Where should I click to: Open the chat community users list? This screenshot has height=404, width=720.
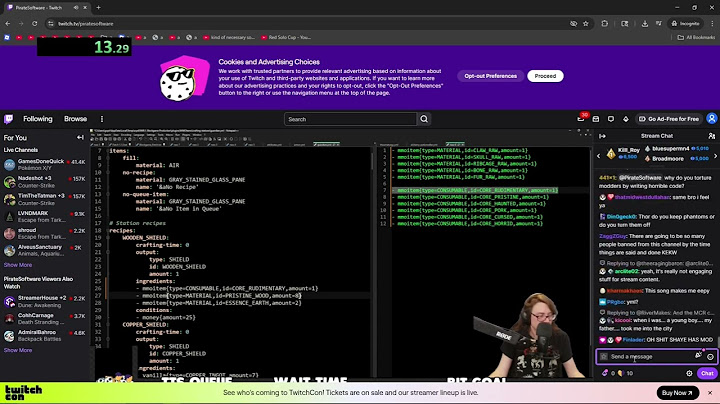[711, 136]
